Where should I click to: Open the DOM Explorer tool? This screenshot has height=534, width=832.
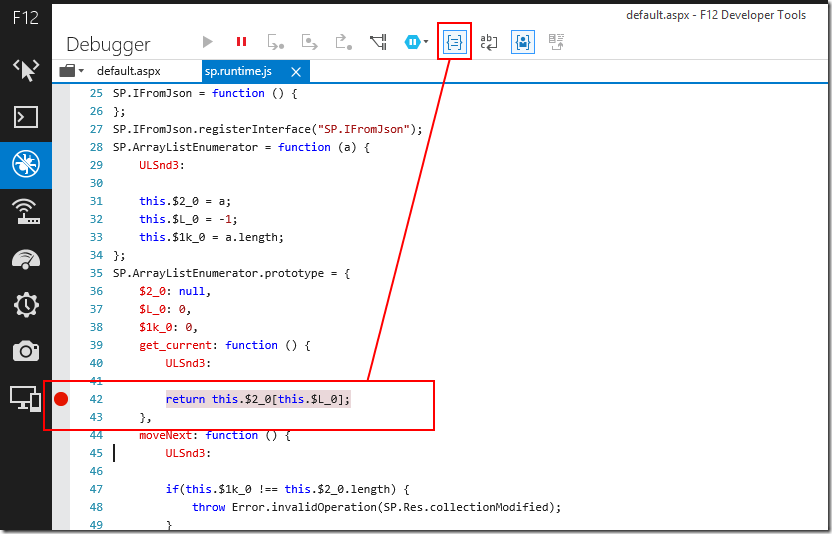[x=26, y=69]
